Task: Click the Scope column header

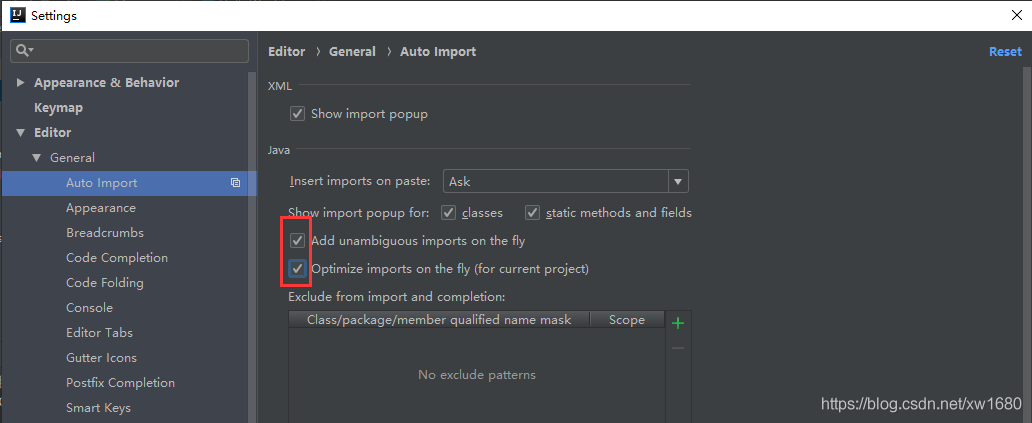Action: pos(627,320)
